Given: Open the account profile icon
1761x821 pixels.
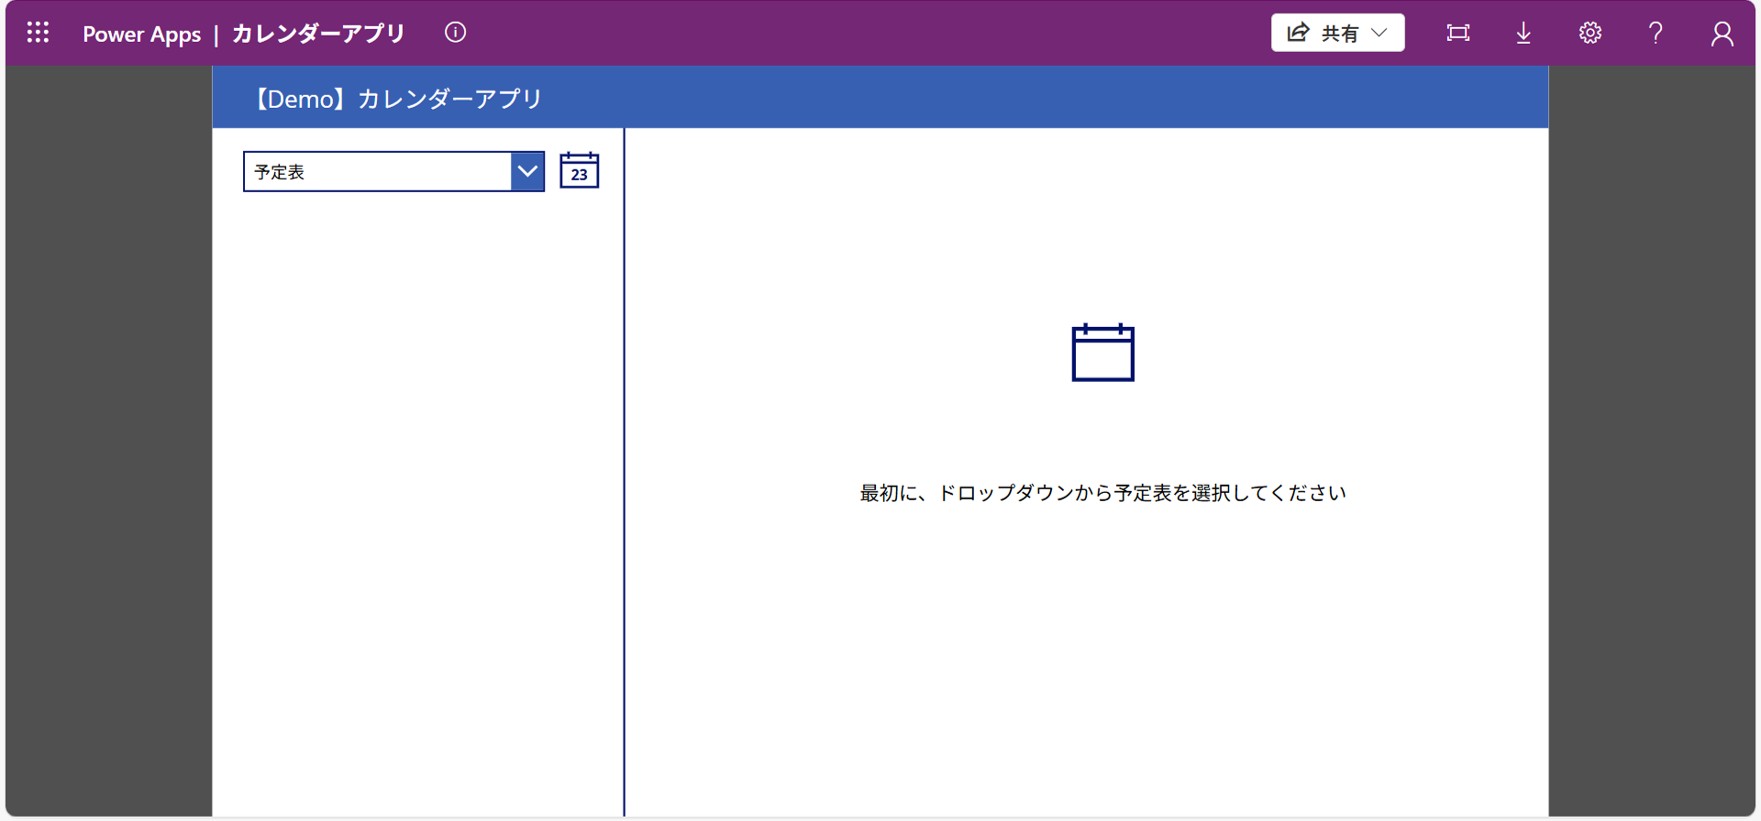Looking at the screenshot, I should tap(1721, 34).
